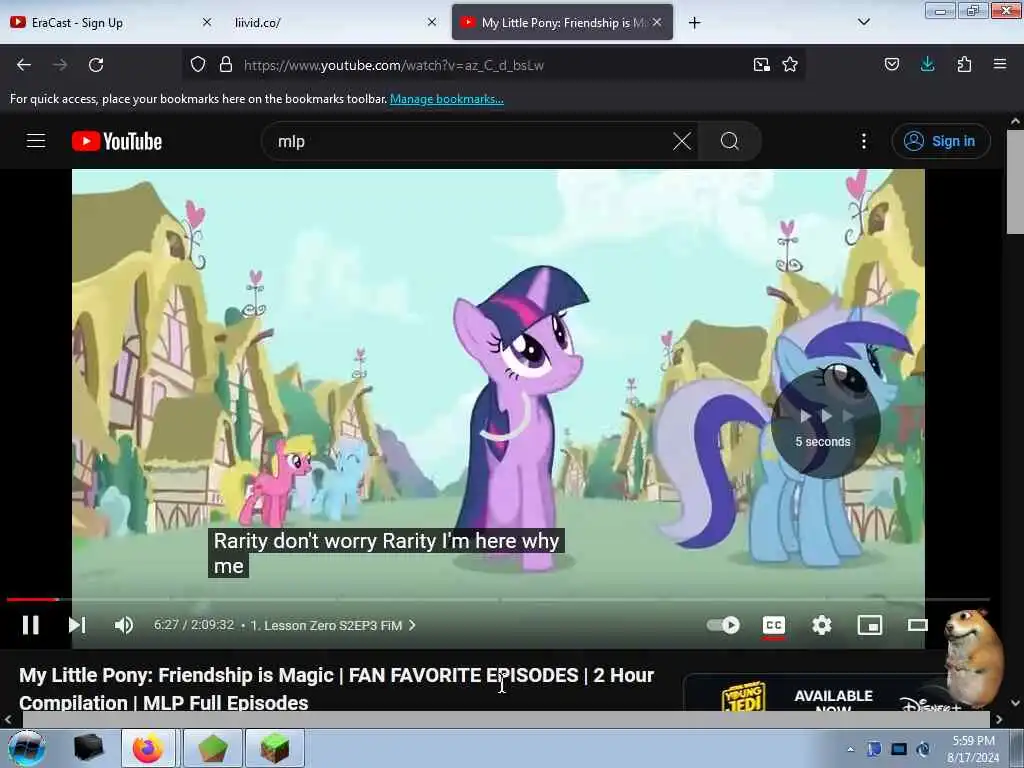Go to YouTube home logo
Screen dimensions: 1024x768
pyautogui.click(x=117, y=141)
